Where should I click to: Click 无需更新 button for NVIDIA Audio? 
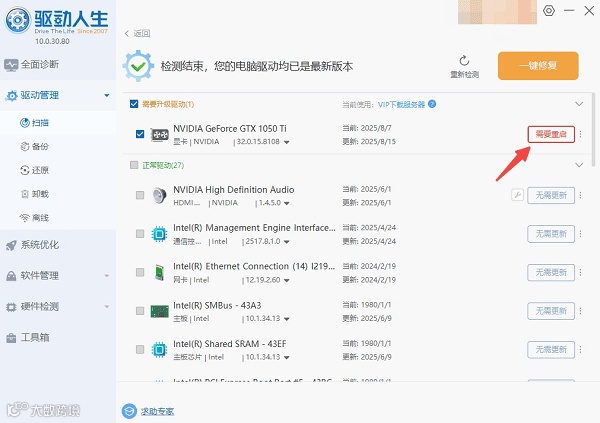pyautogui.click(x=551, y=195)
